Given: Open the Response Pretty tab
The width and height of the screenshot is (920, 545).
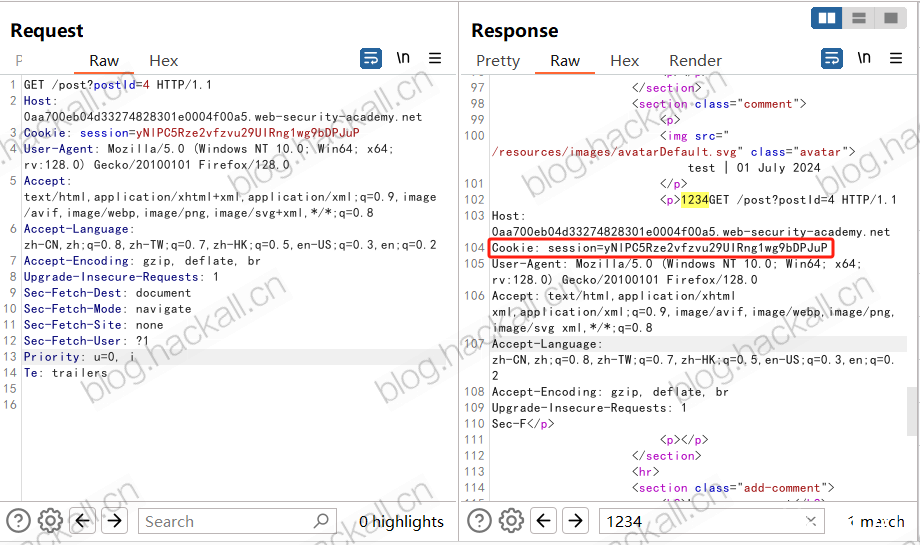Looking at the screenshot, I should point(498,61).
